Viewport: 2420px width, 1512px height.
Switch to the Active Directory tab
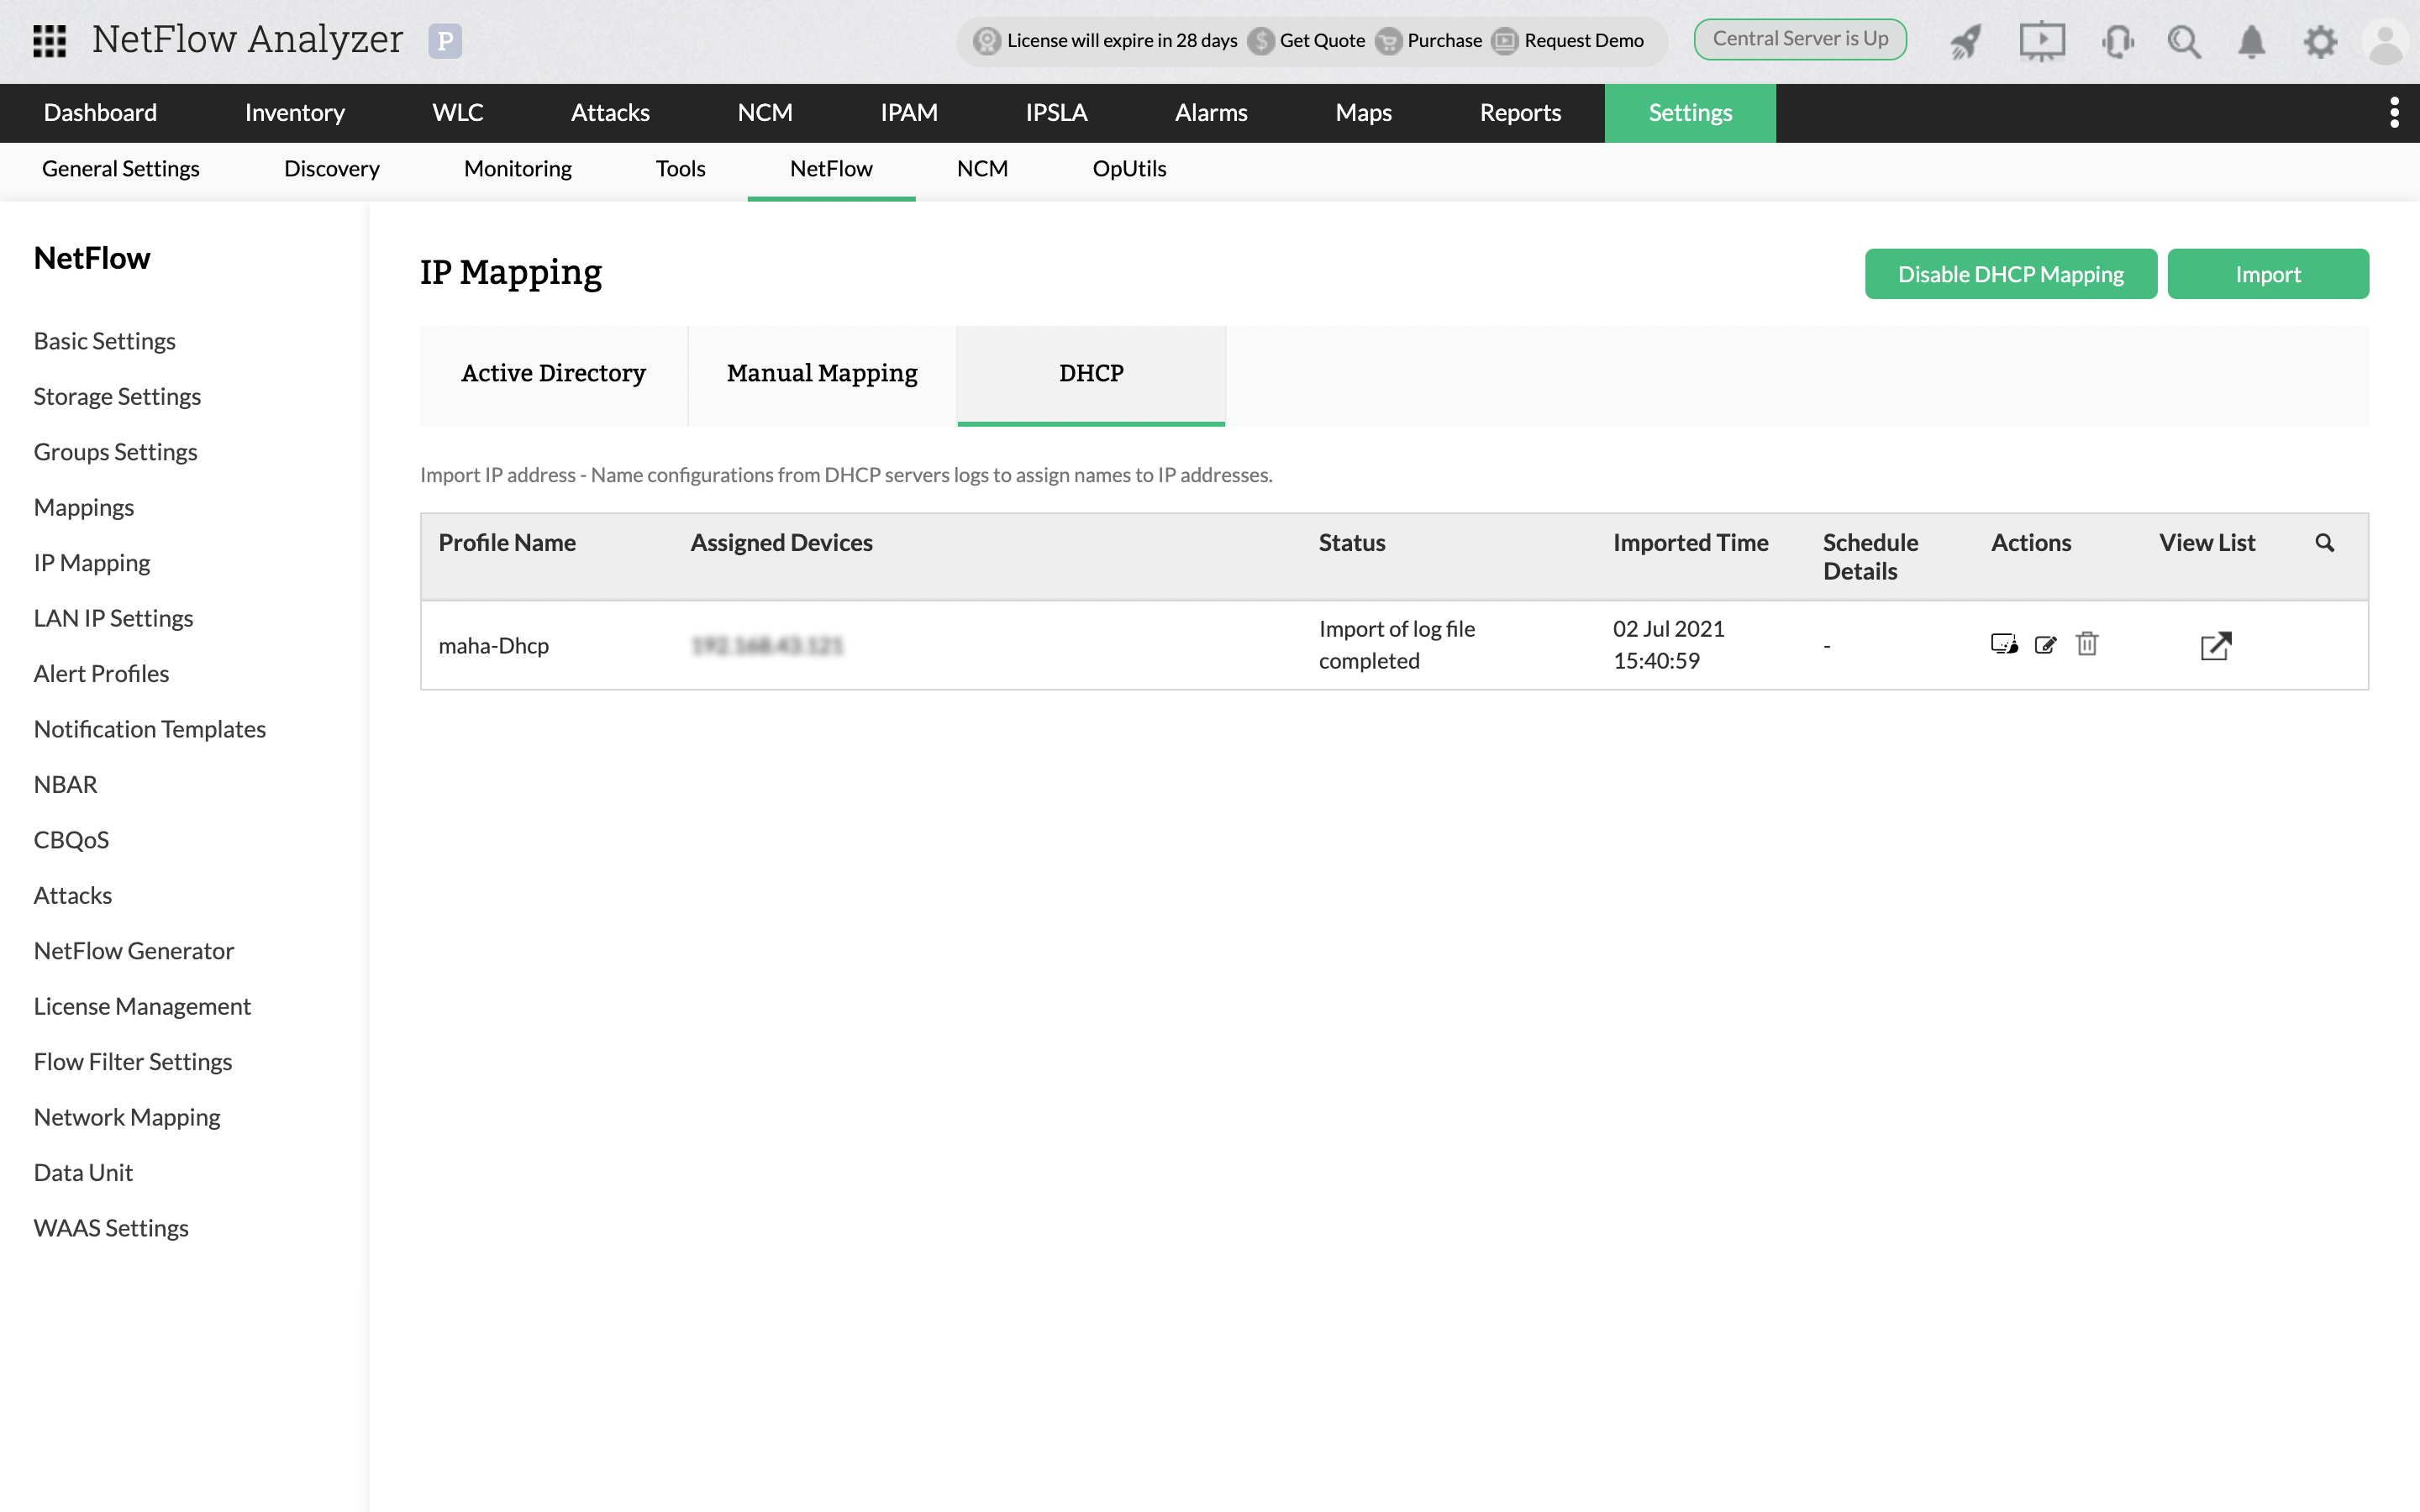coord(553,373)
